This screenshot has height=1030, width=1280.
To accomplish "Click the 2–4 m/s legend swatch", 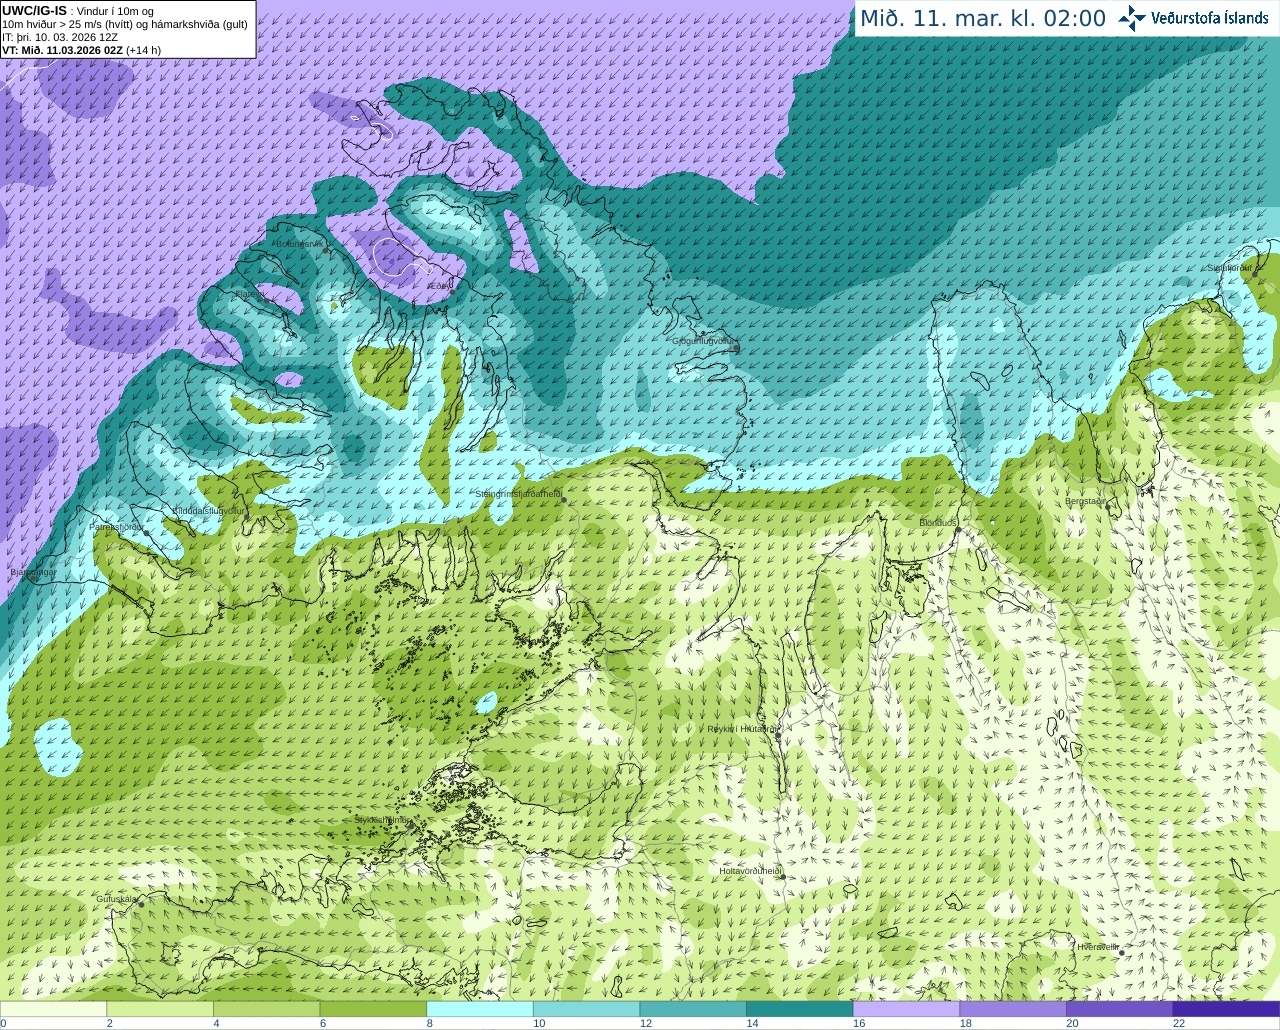I will [160, 1009].
